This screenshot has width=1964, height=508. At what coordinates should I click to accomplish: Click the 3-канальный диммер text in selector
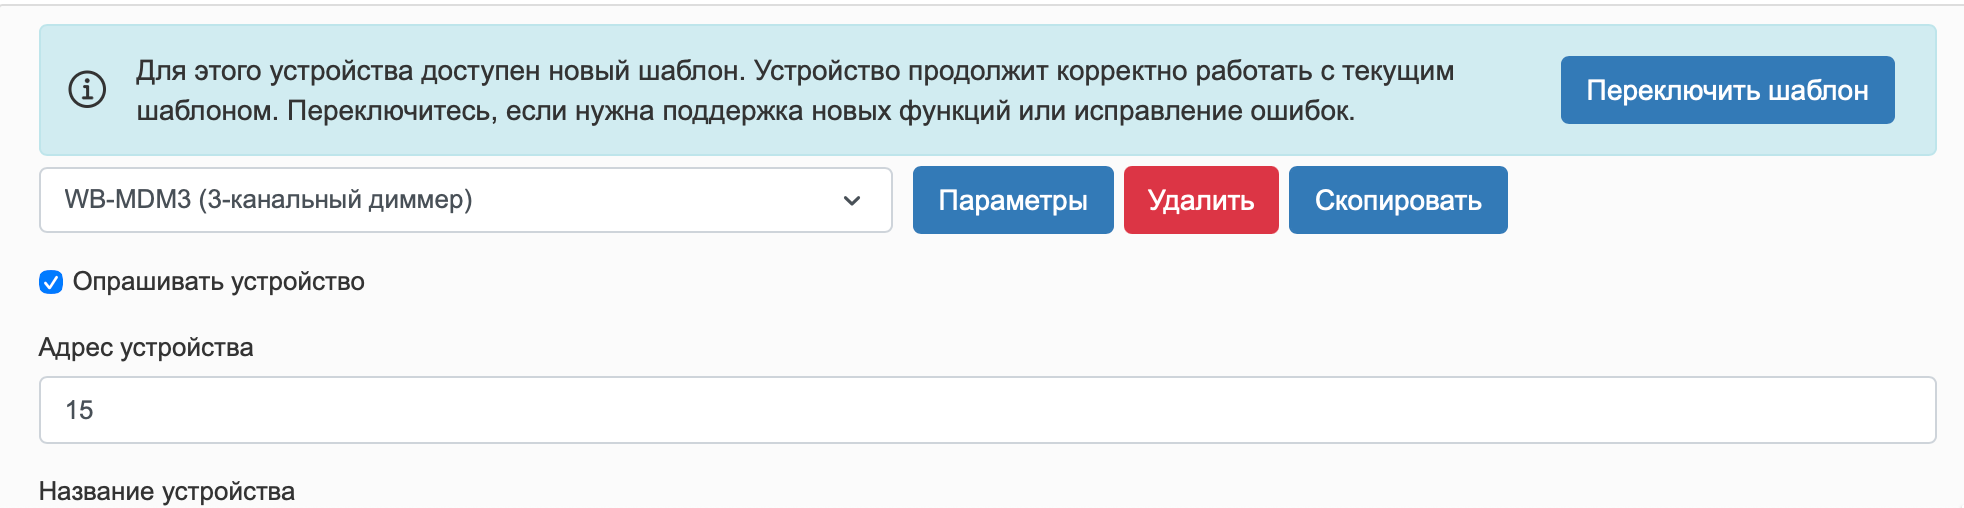[x=335, y=199]
